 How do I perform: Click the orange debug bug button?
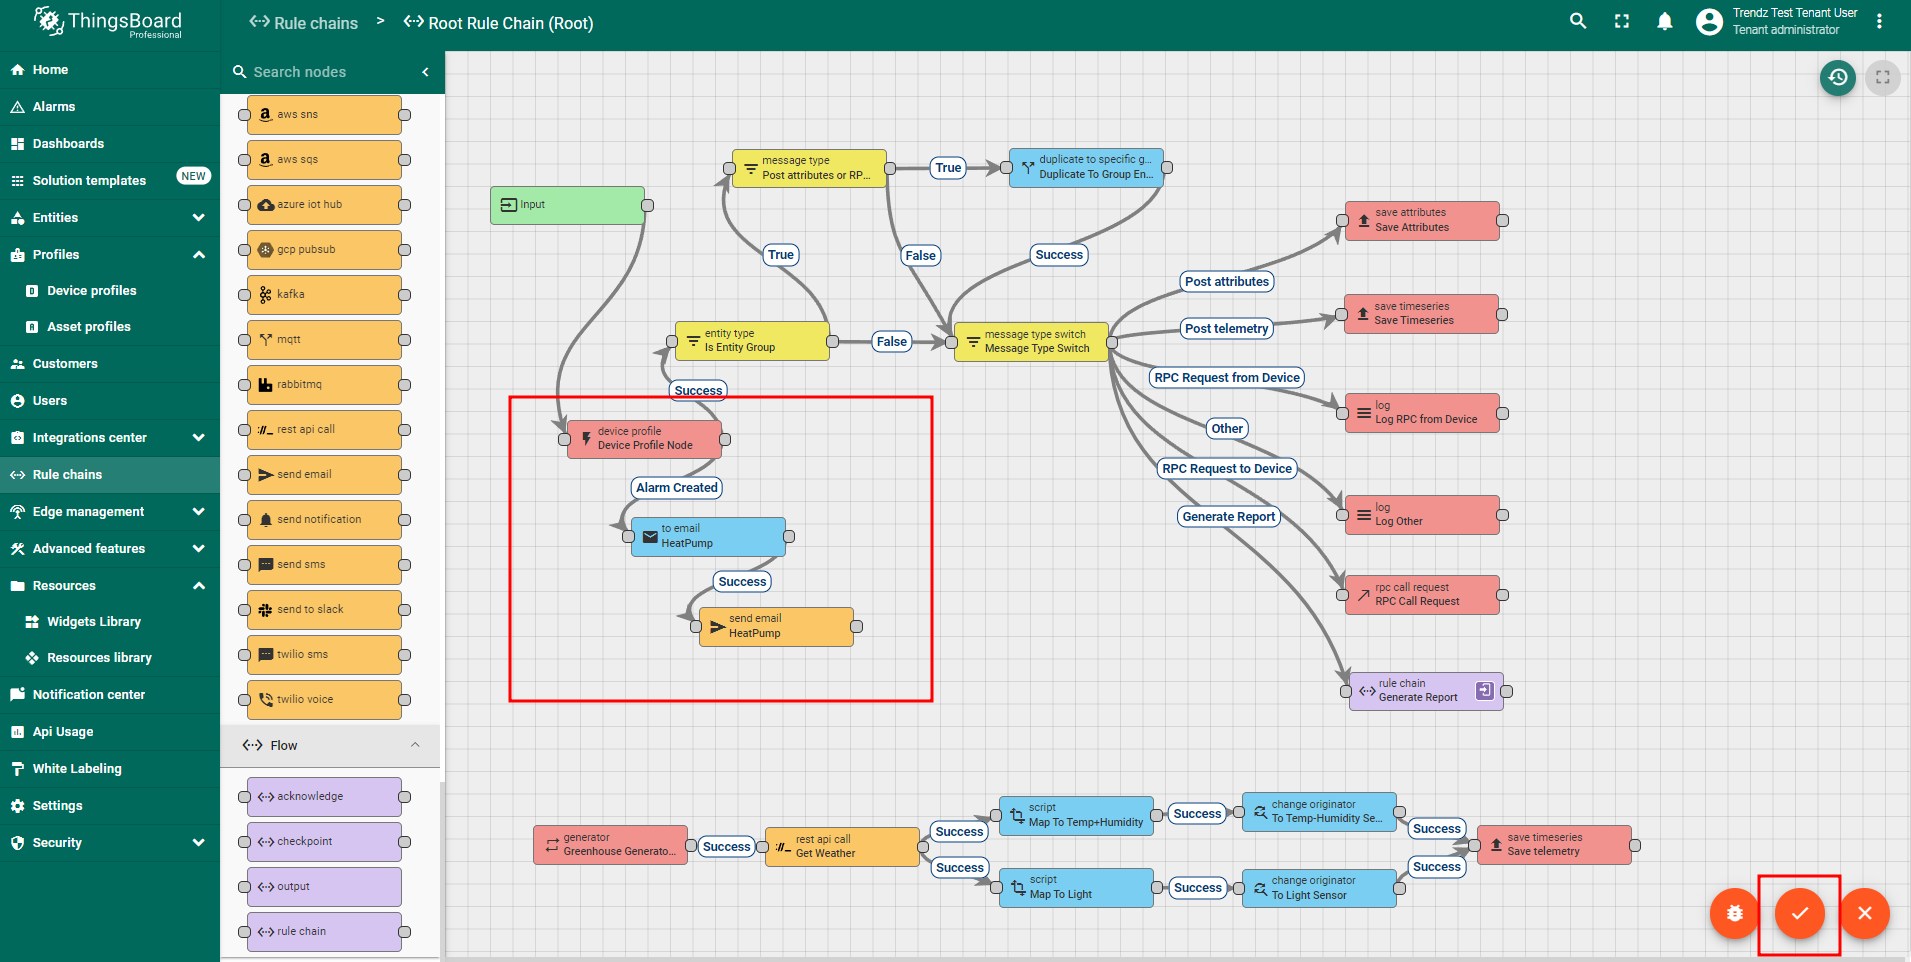(x=1735, y=913)
